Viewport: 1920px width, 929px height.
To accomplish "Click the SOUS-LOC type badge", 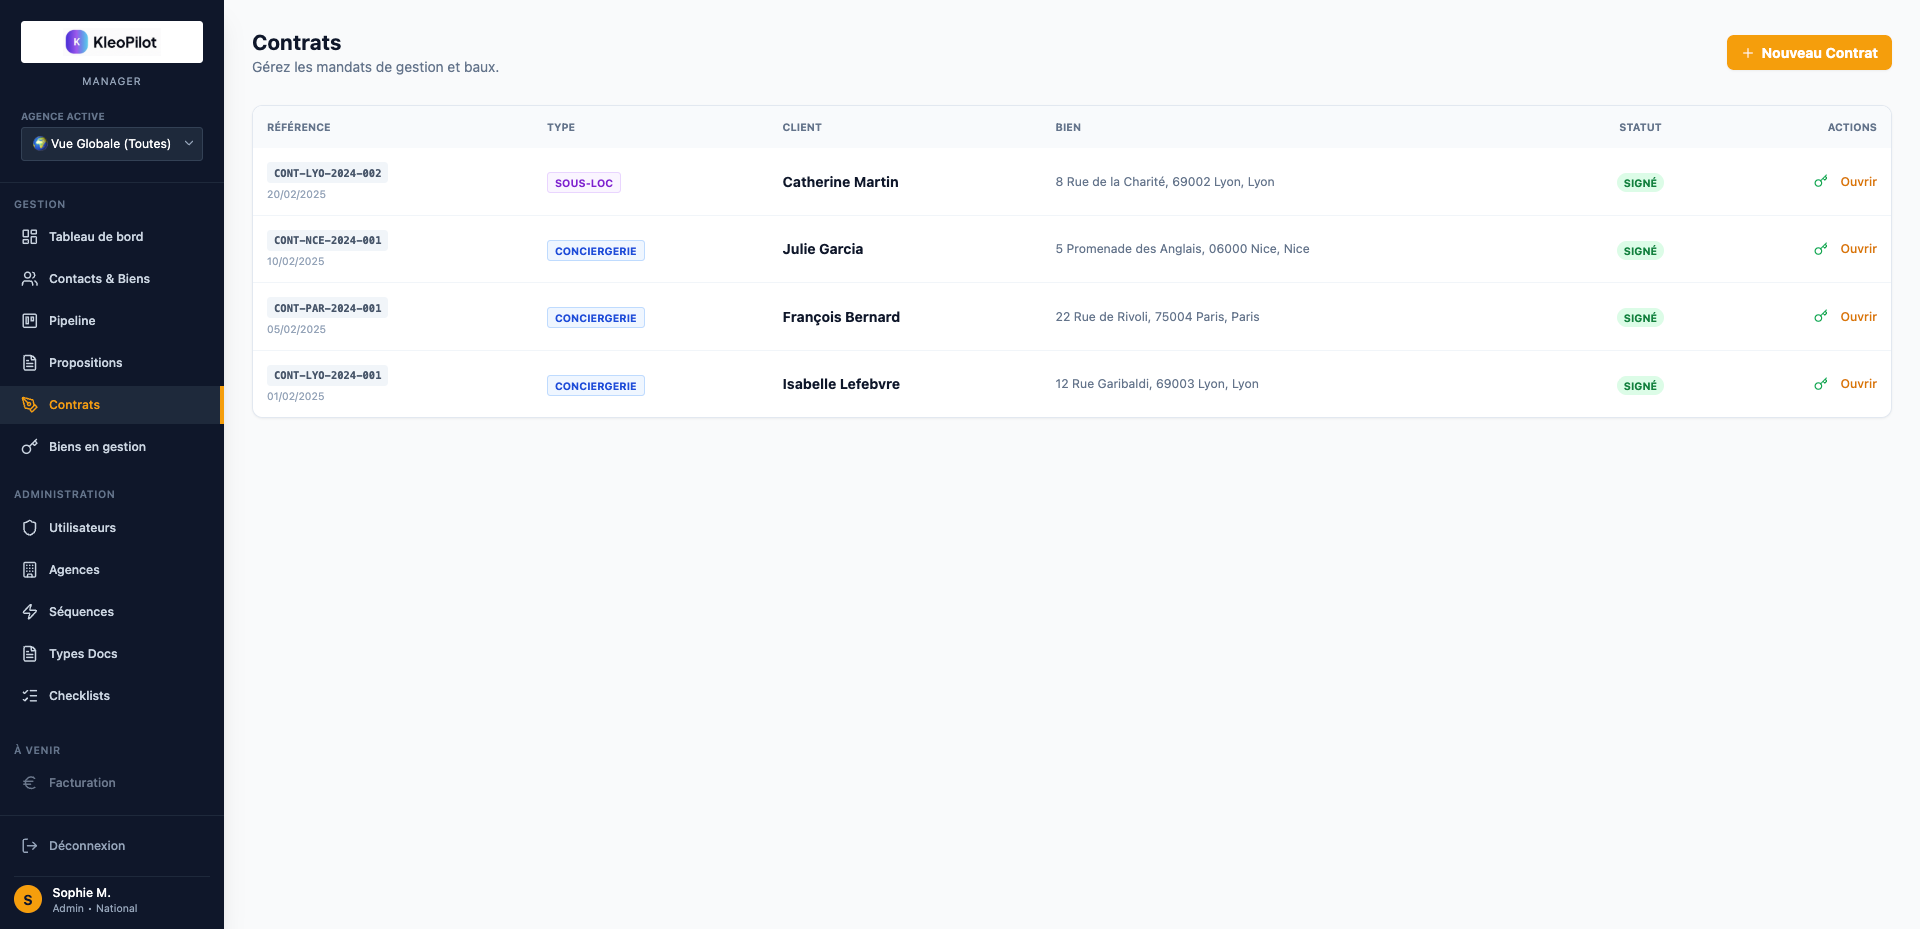I will [584, 183].
